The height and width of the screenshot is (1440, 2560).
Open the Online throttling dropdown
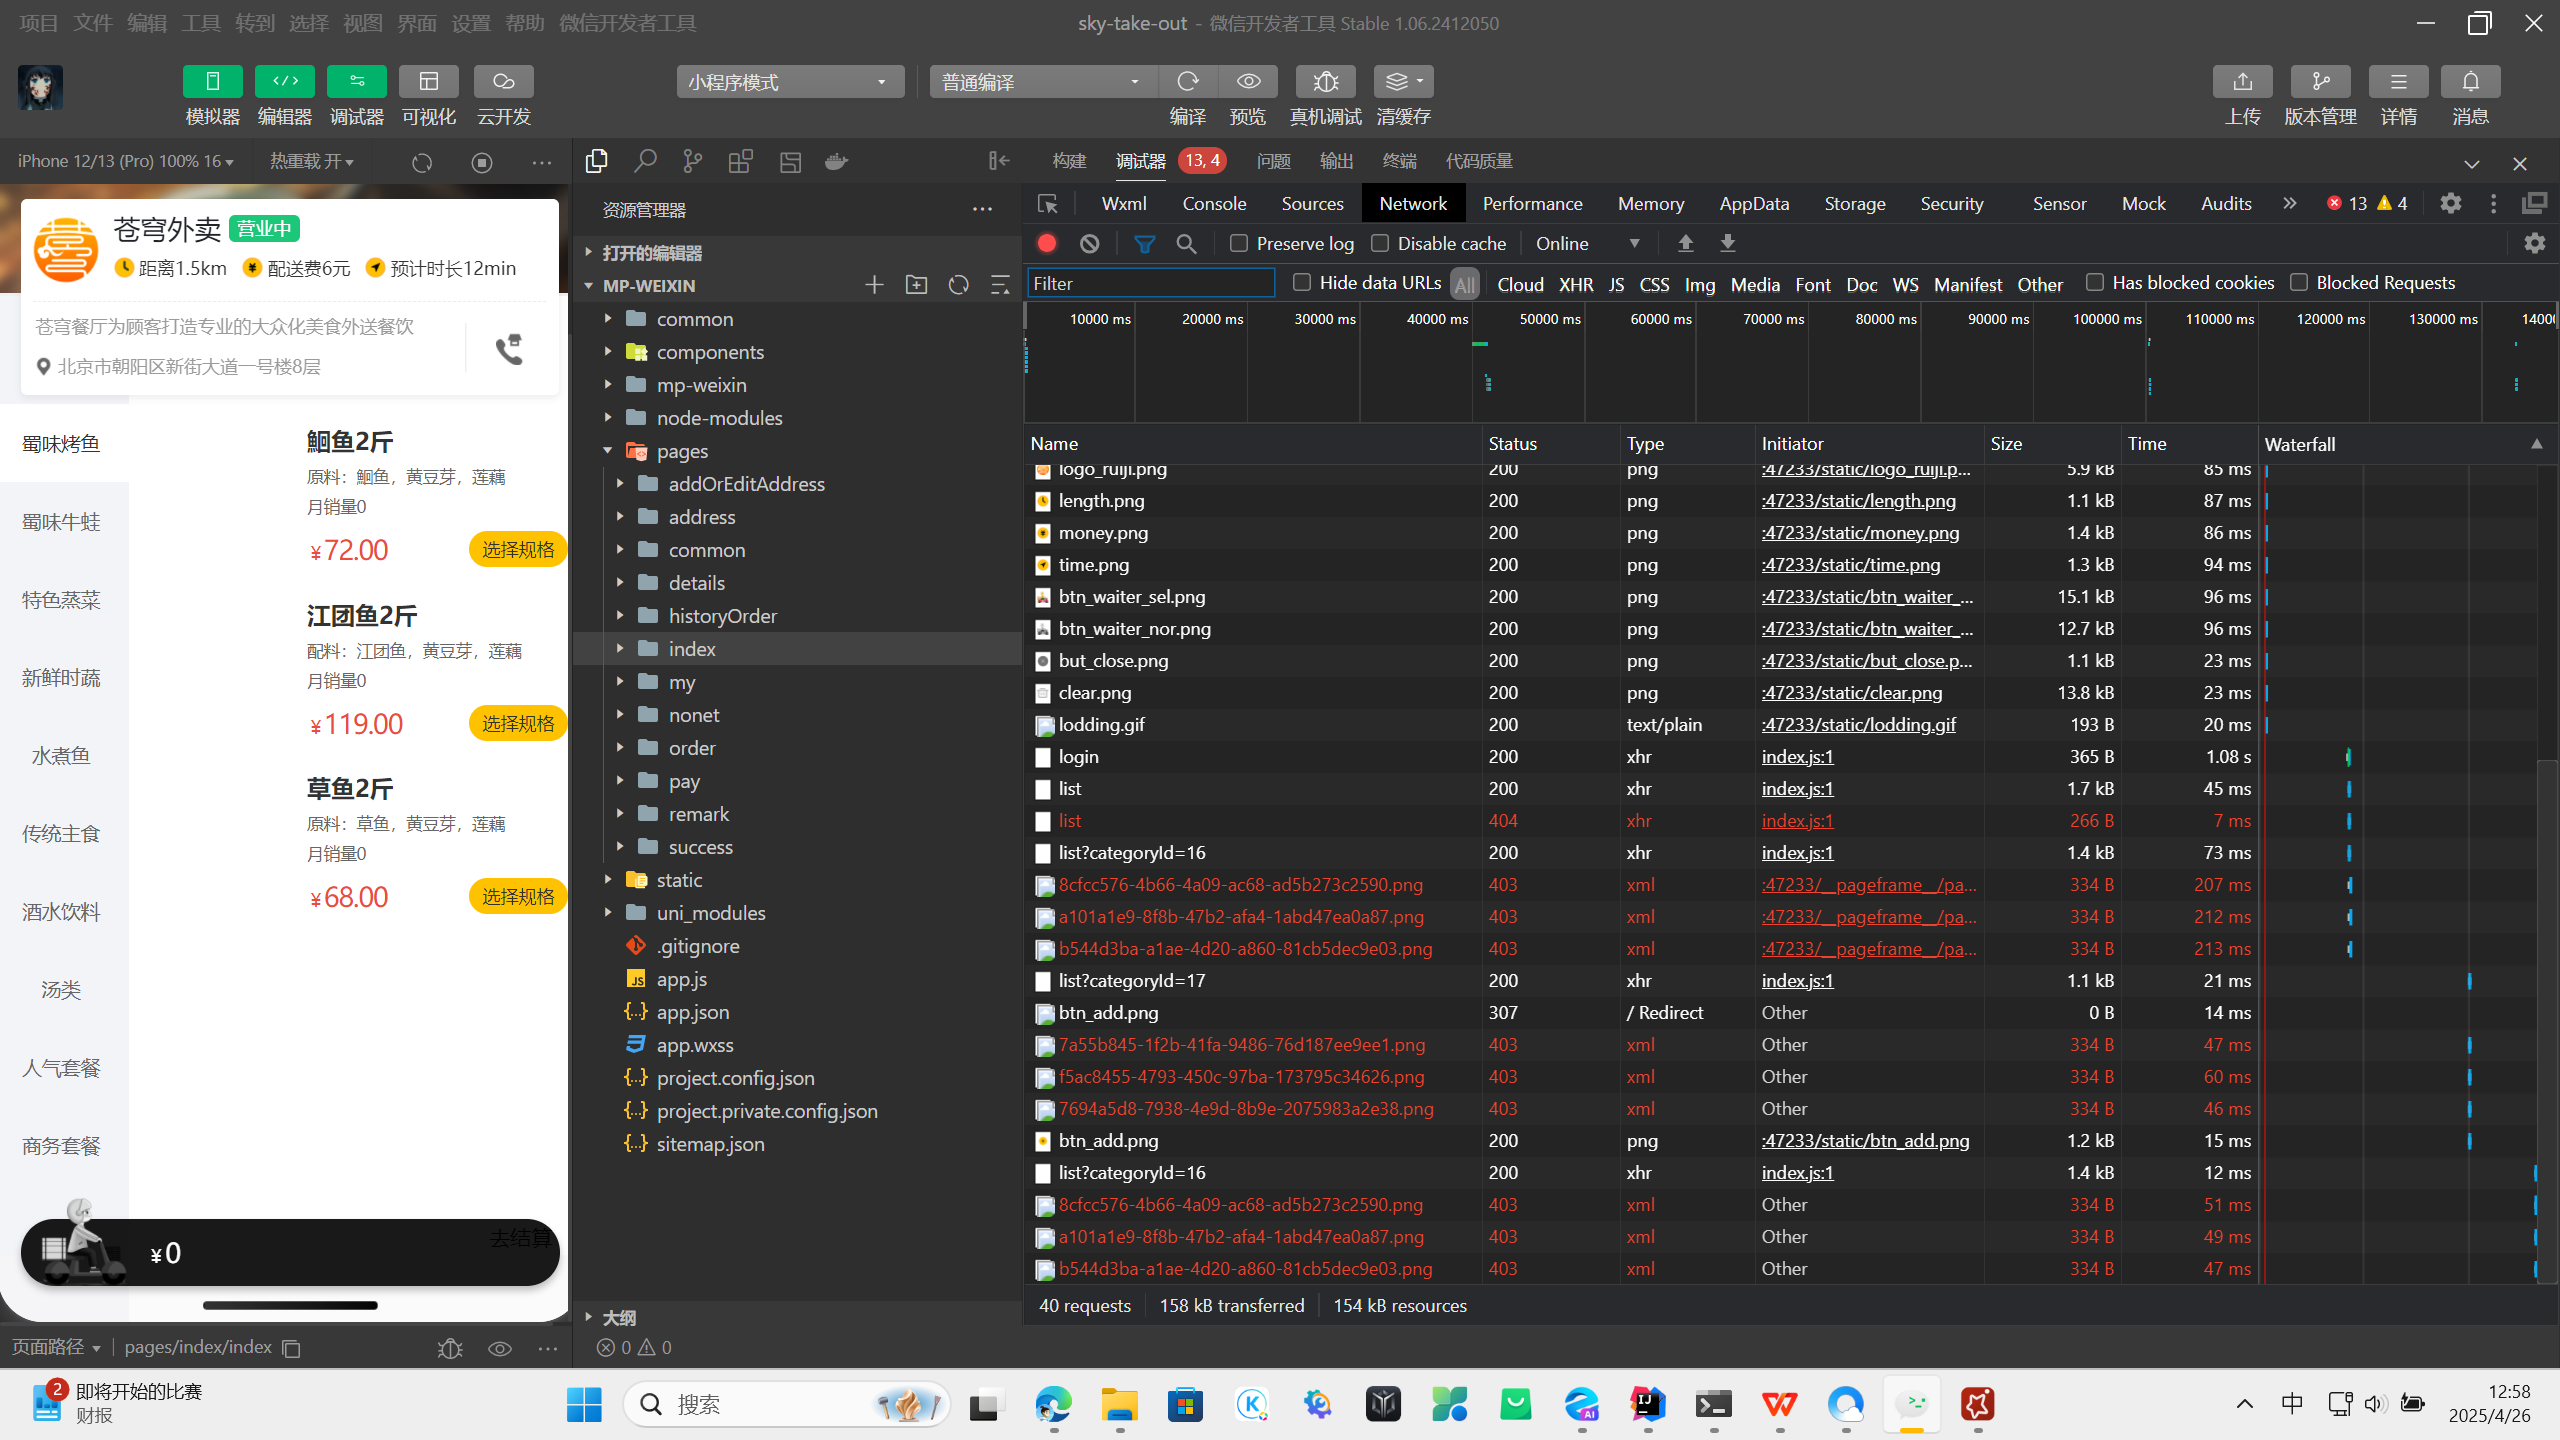coord(1588,244)
